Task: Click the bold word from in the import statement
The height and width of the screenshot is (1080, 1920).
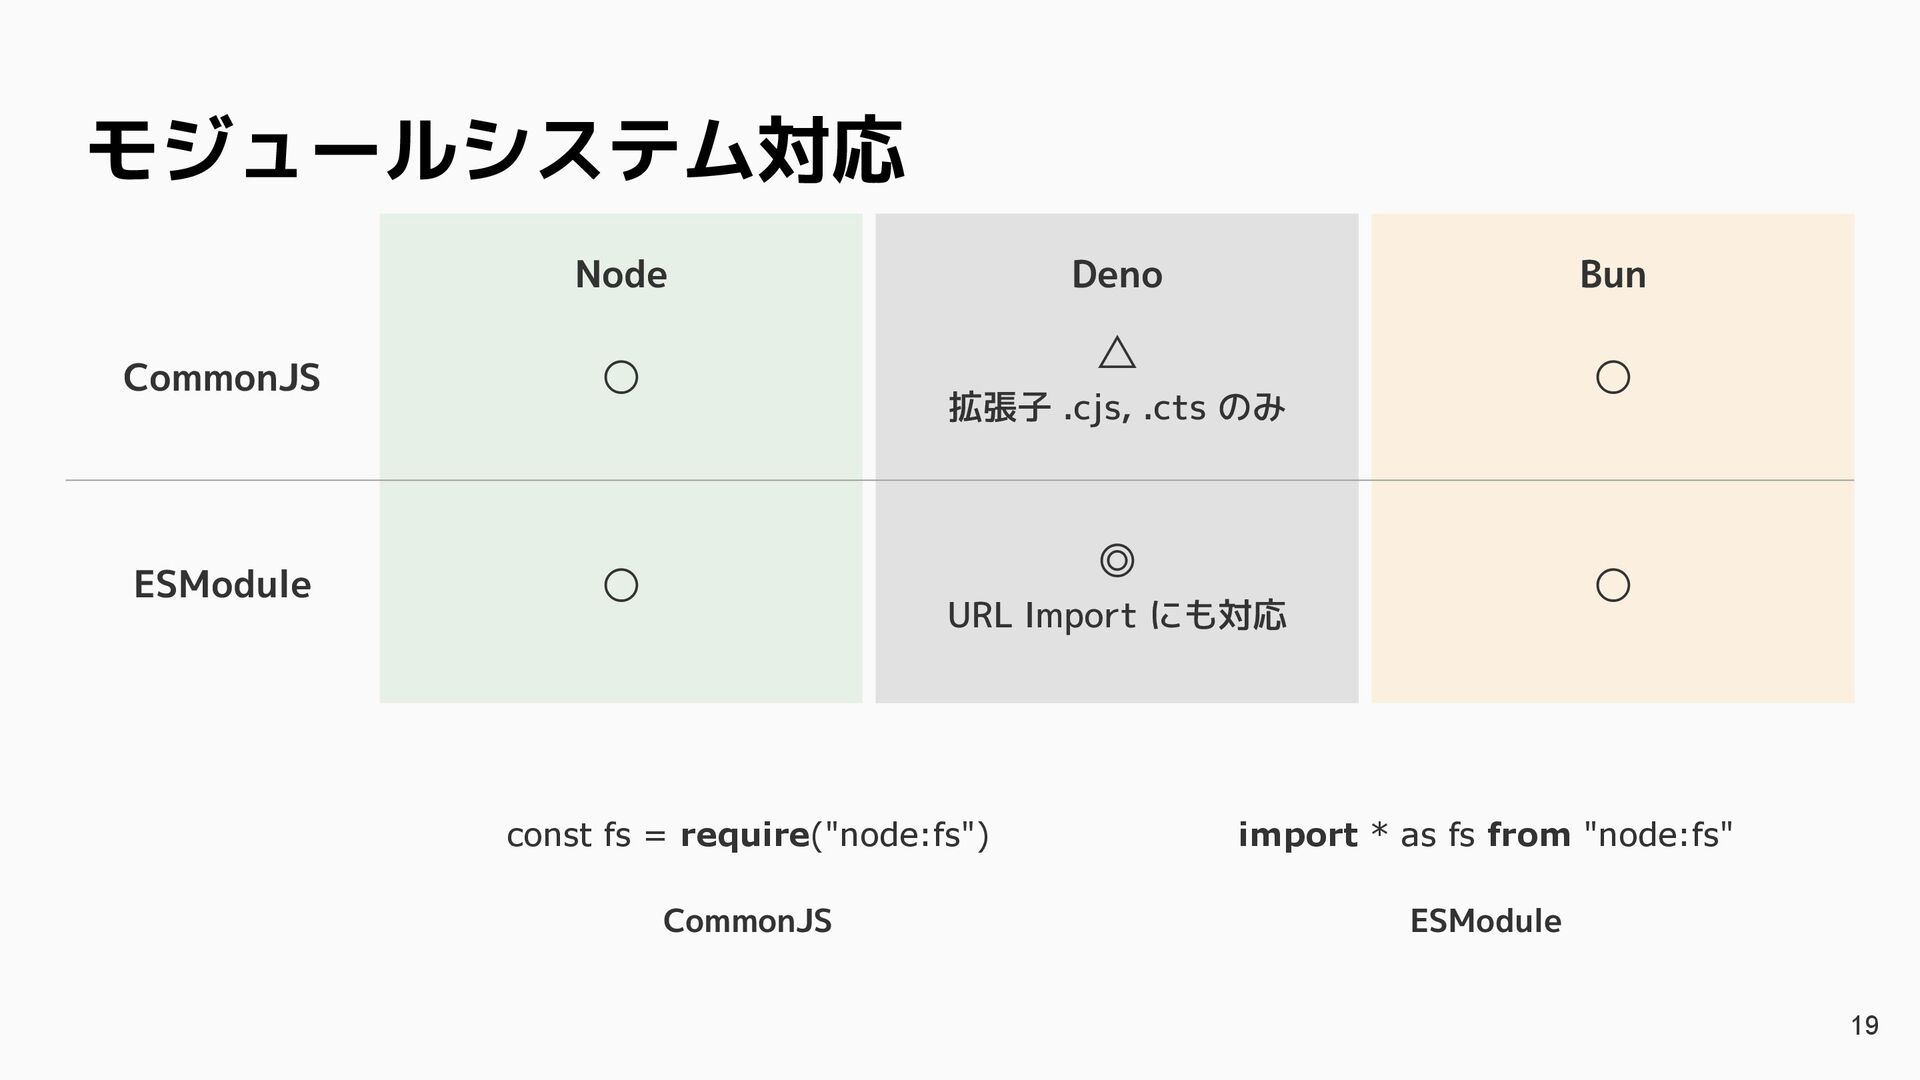Action: 1529,834
